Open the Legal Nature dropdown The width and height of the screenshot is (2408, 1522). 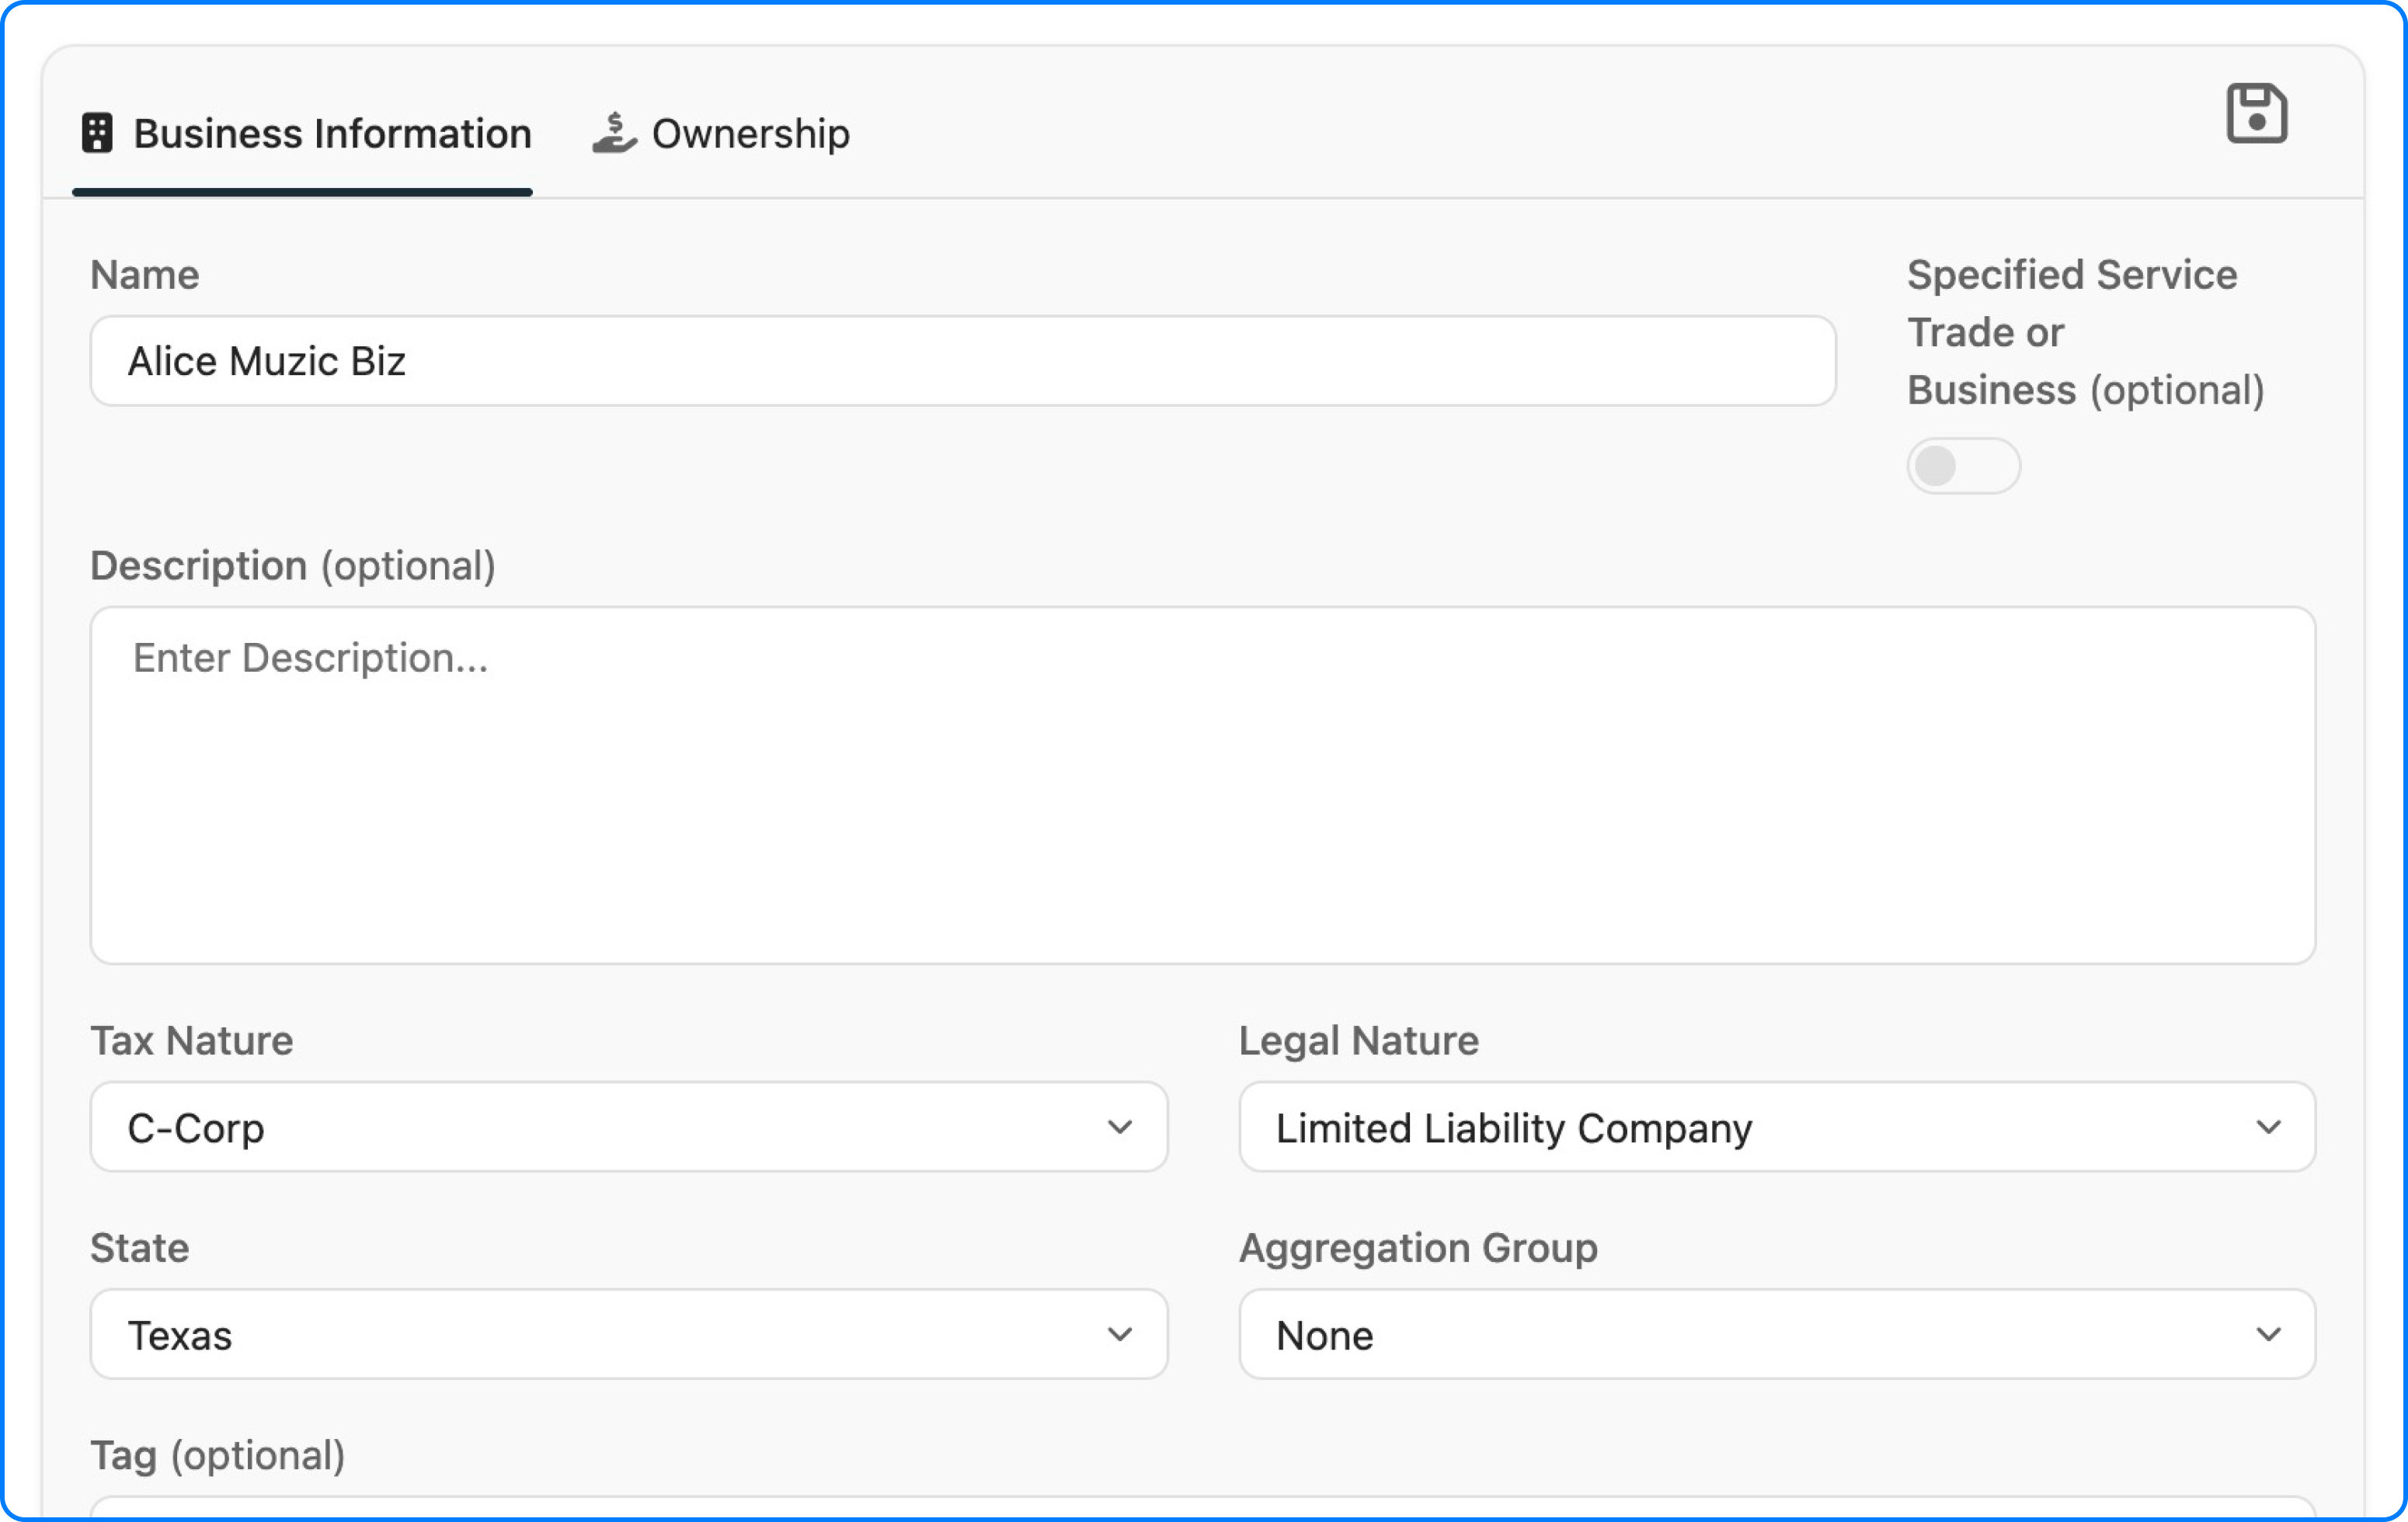(1778, 1127)
